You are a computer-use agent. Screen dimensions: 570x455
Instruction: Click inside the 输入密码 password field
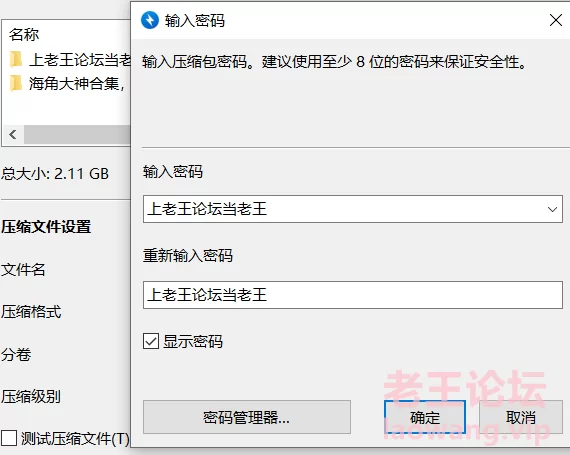tap(345, 209)
